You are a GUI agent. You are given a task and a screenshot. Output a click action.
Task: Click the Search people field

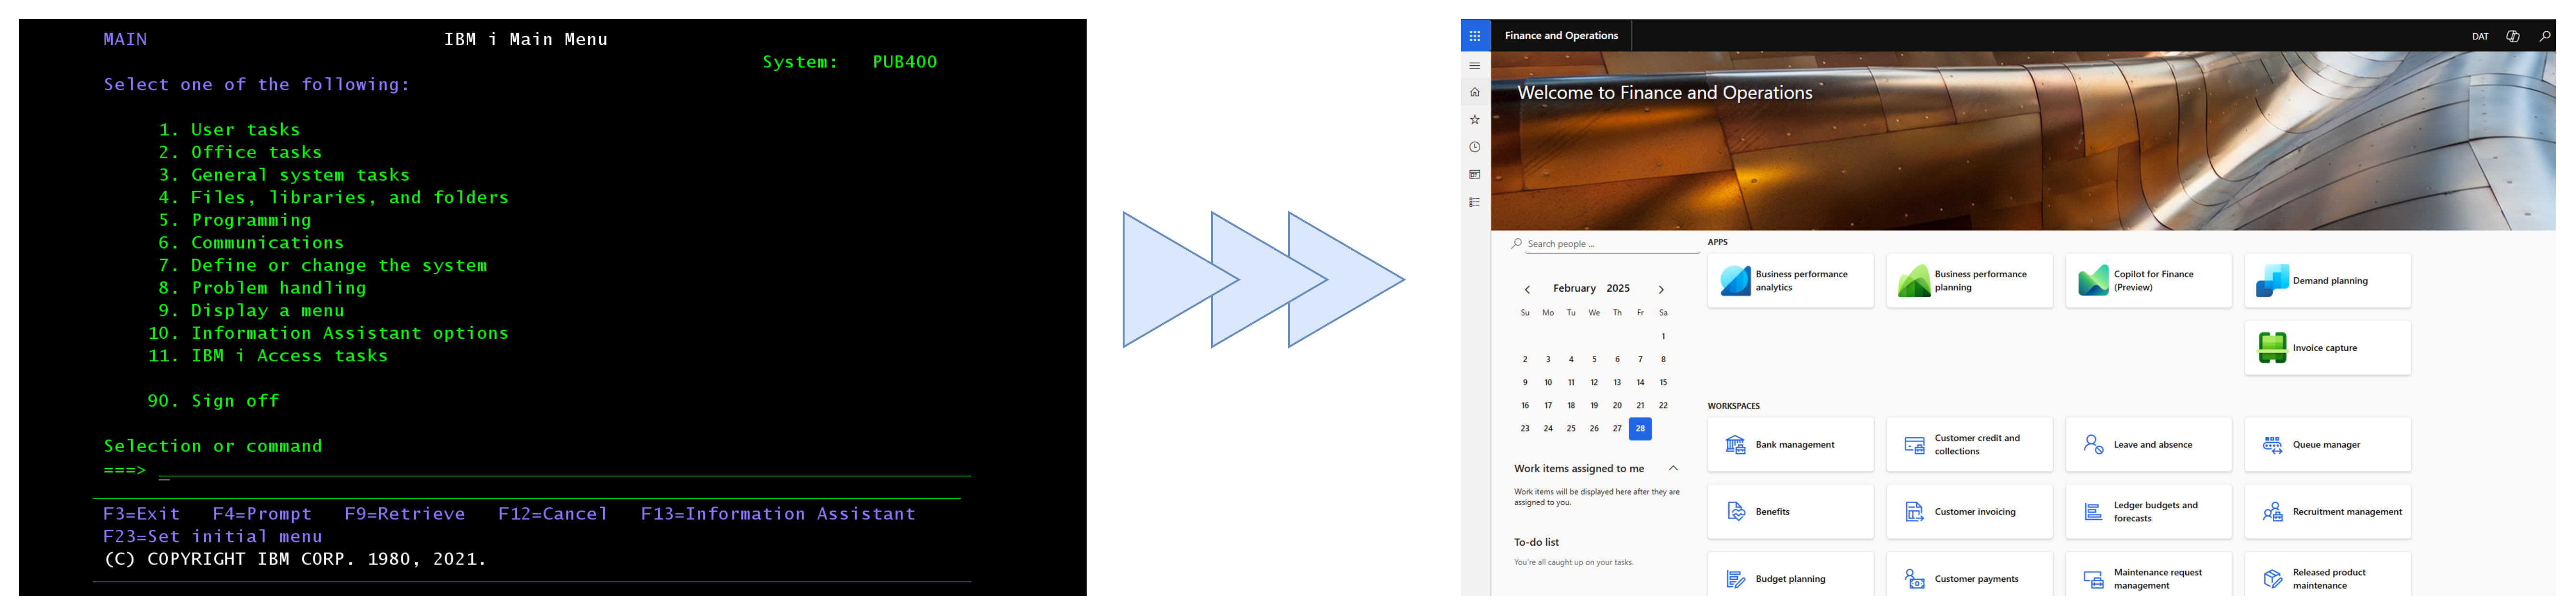[1600, 243]
